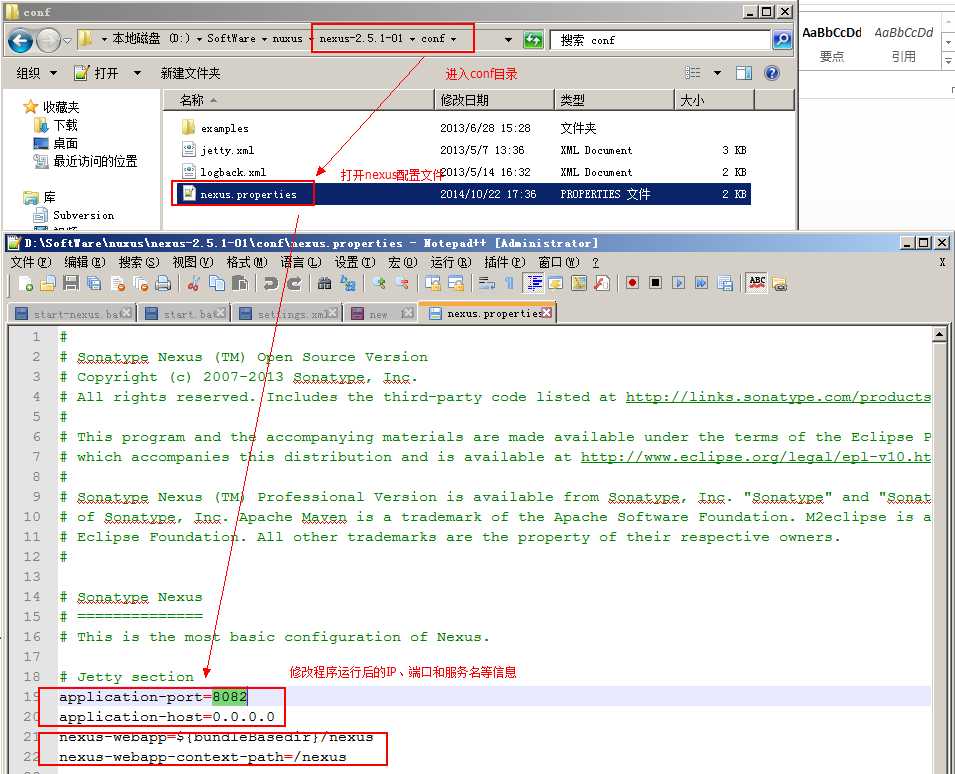Screen dimensions: 955x774
Task: Click the Undo arrow icon
Action: point(271,283)
